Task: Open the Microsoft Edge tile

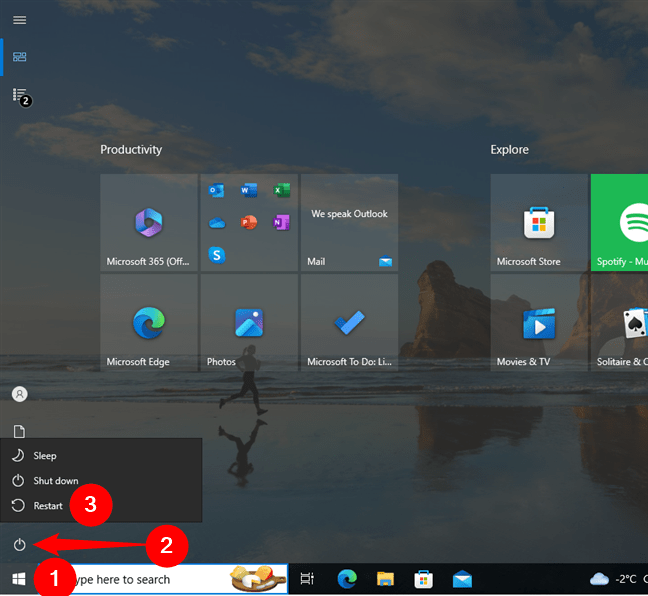Action: 148,322
